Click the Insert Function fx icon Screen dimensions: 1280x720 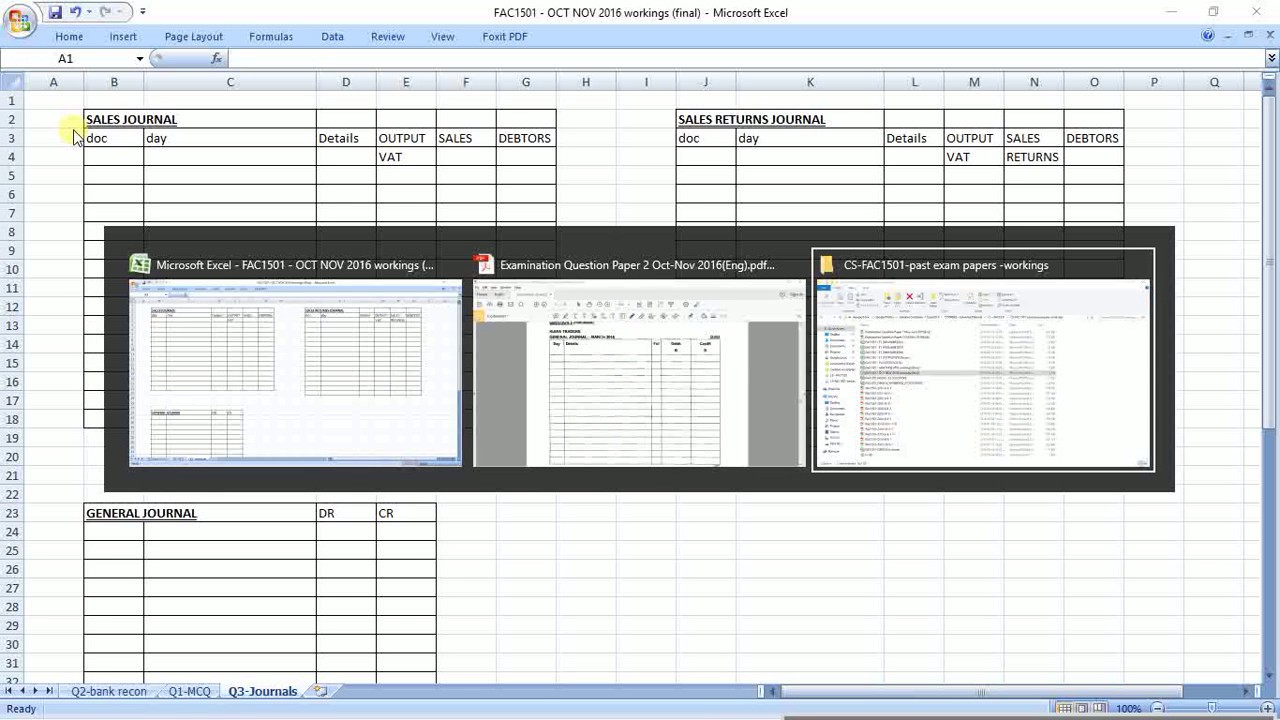(x=217, y=59)
